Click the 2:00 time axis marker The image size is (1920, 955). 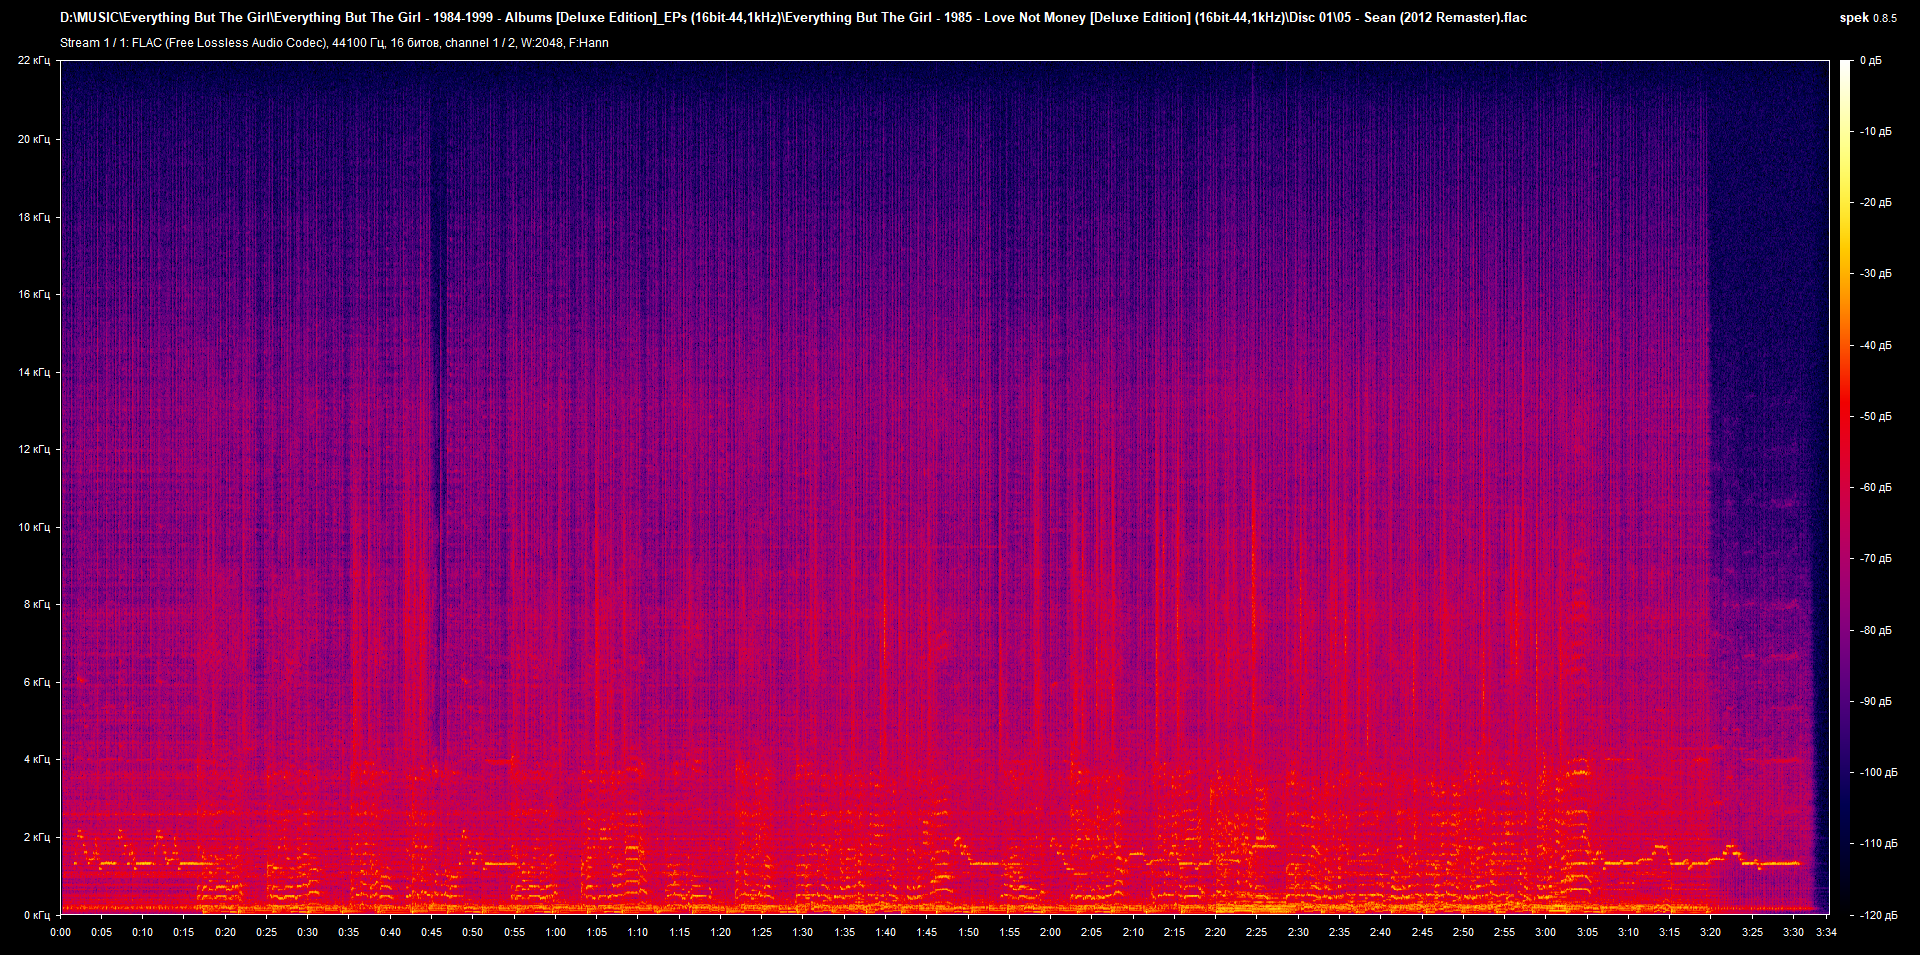point(1050,932)
